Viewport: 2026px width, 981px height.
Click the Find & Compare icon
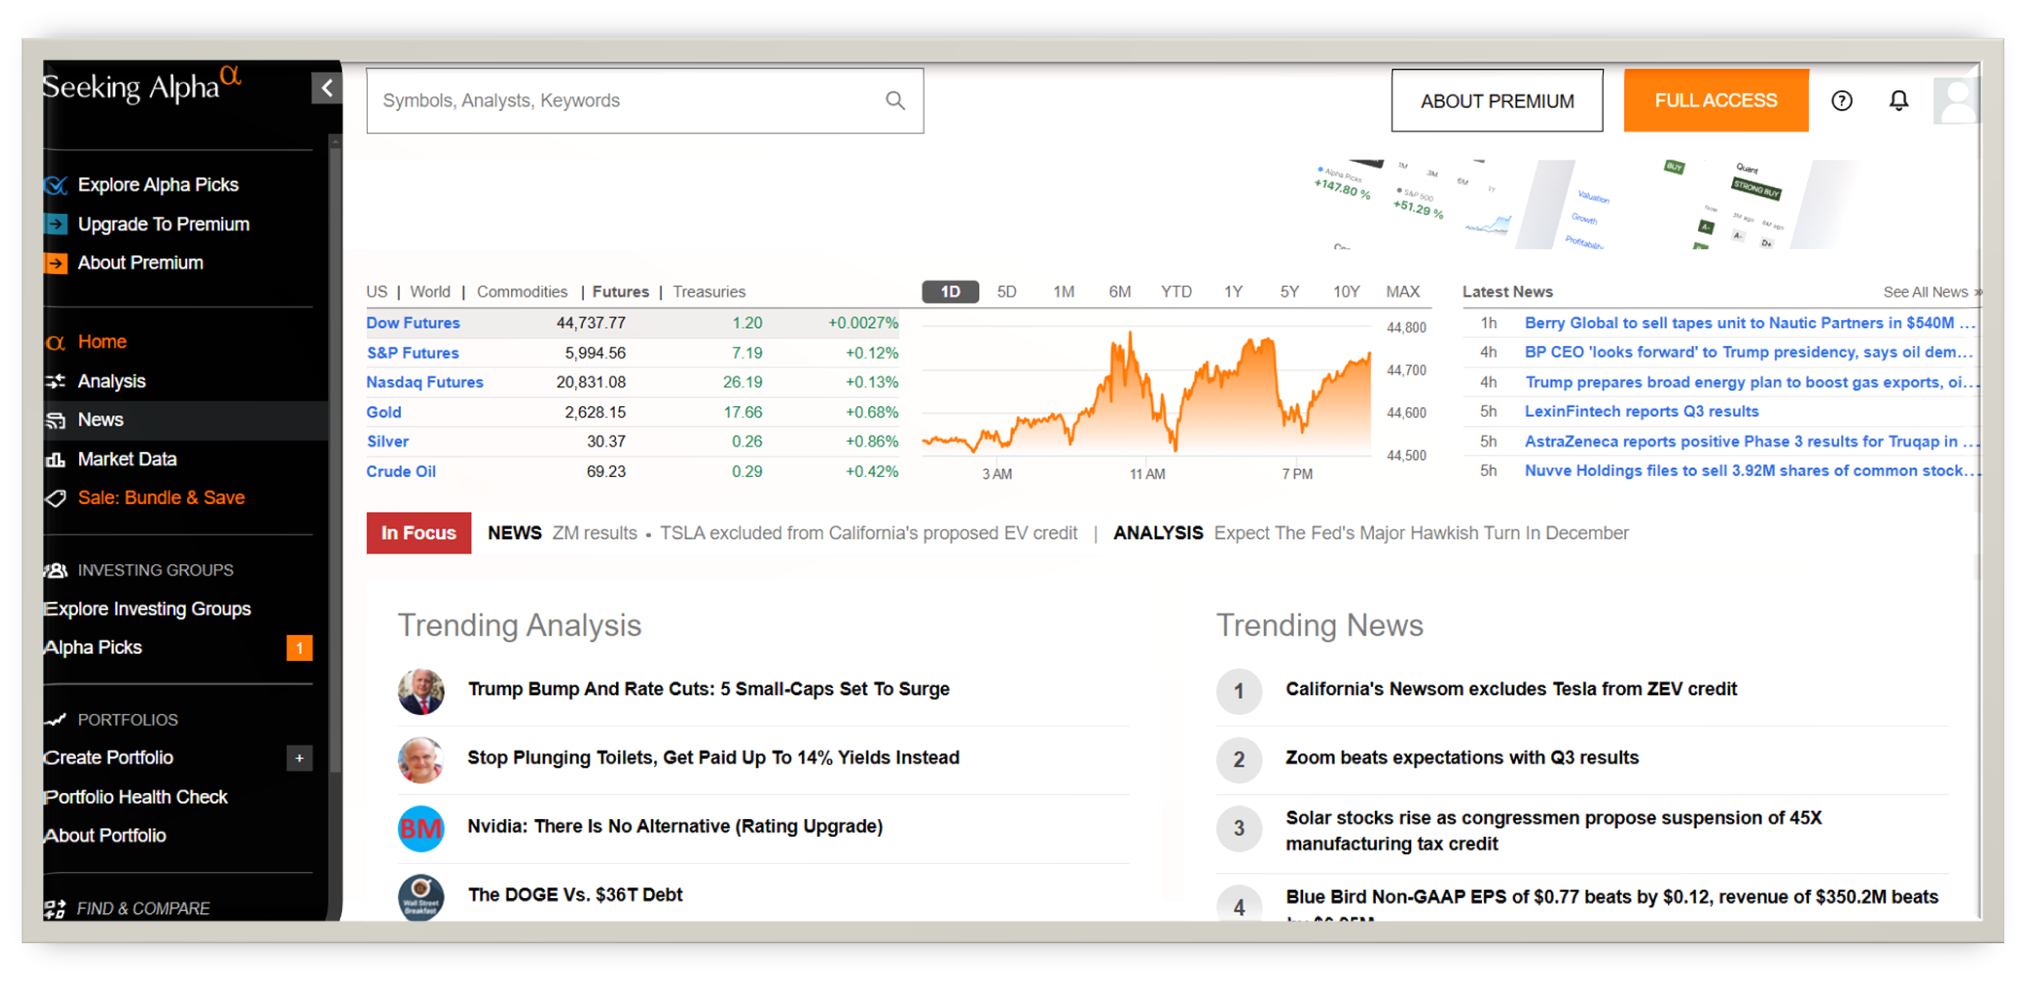56,909
